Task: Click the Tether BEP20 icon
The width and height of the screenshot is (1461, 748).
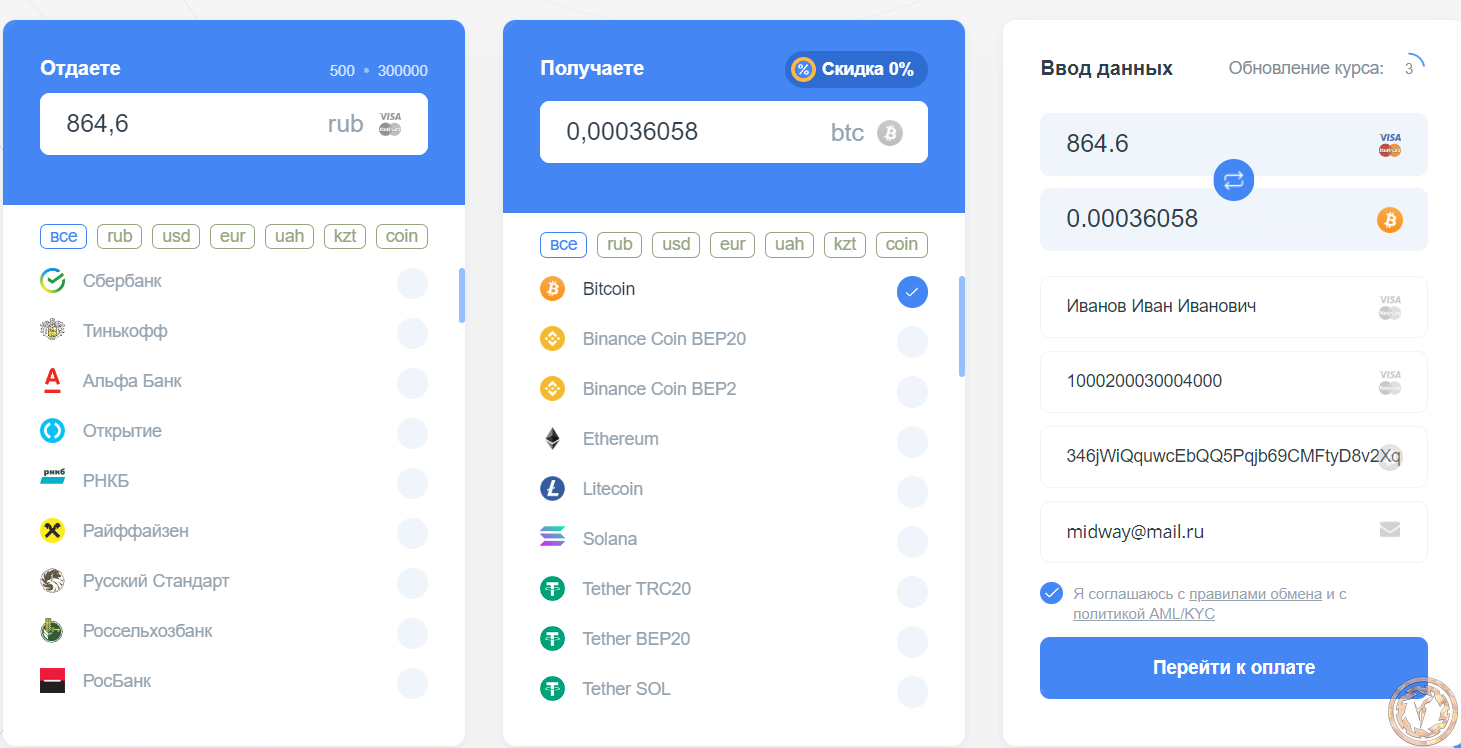Action: click(552, 639)
